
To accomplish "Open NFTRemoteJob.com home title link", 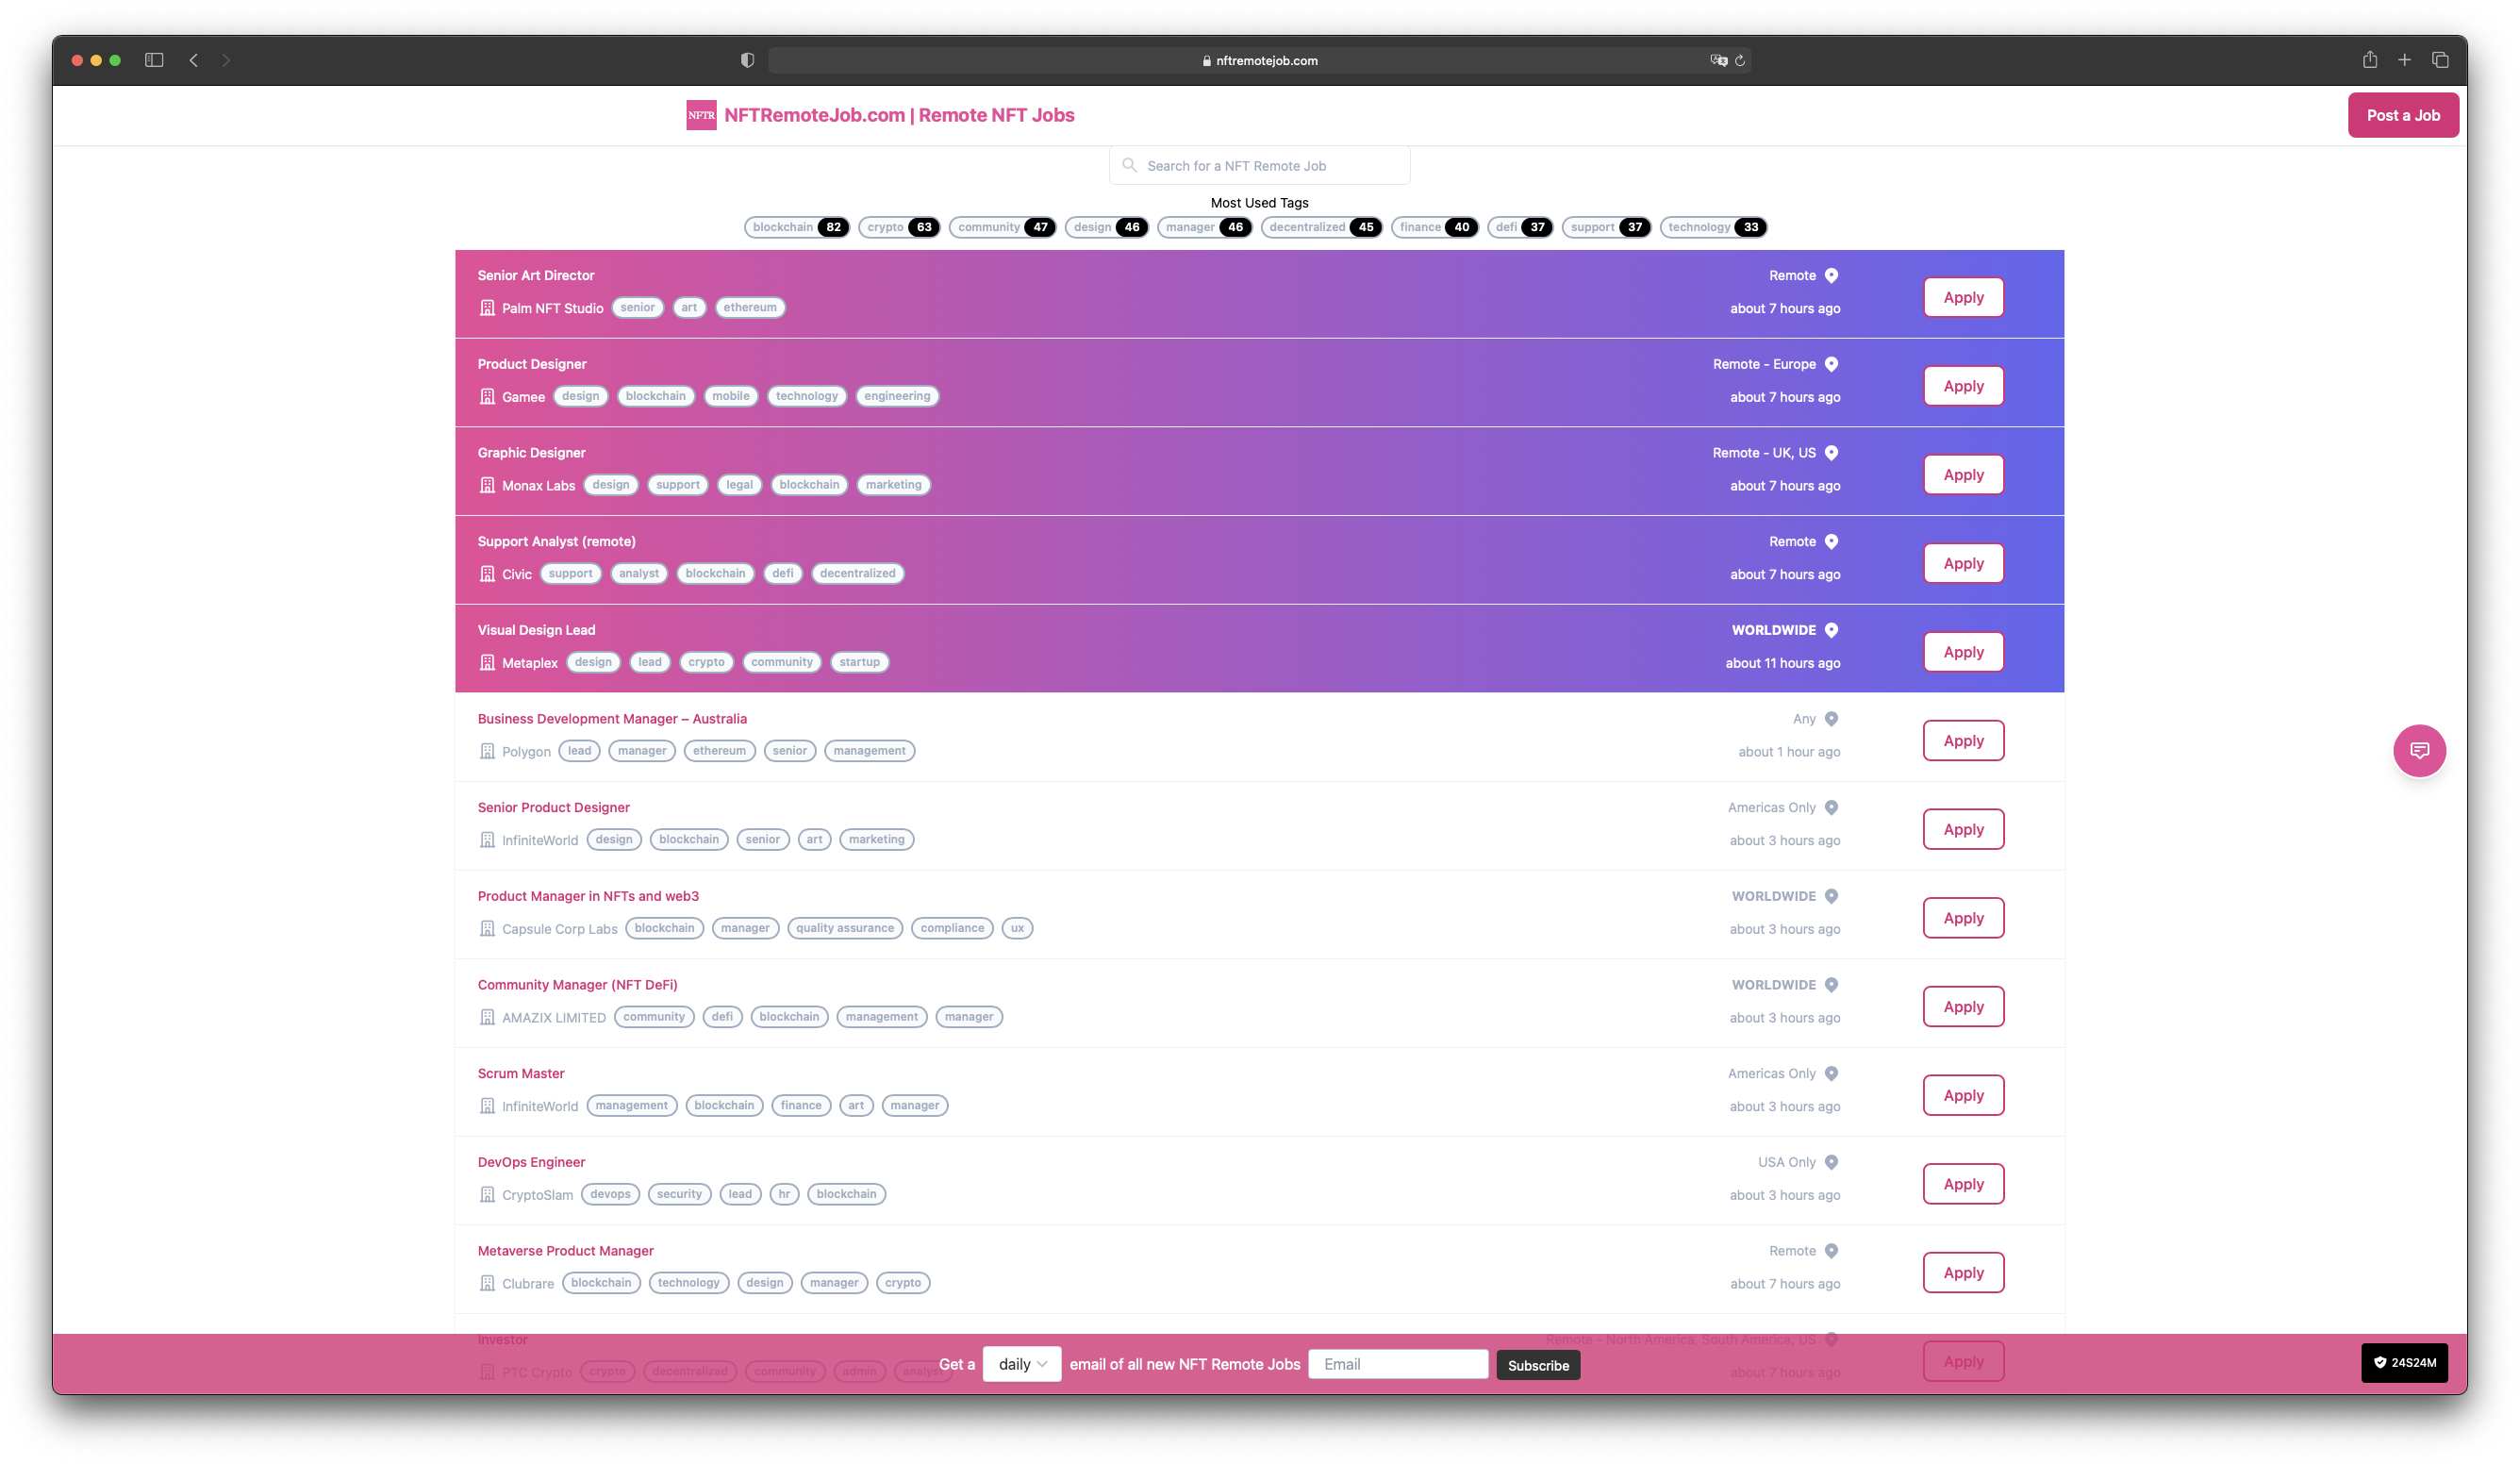I will click(899, 115).
